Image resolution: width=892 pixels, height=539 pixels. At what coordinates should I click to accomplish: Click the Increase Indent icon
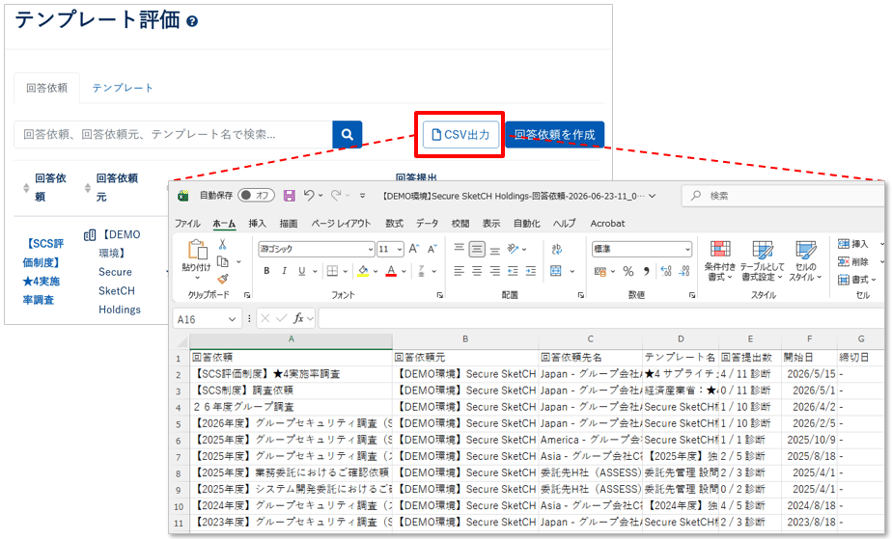tap(531, 271)
